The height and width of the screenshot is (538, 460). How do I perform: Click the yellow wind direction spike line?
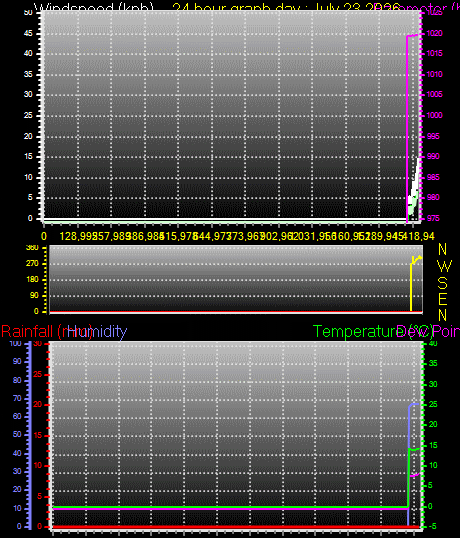click(x=411, y=286)
